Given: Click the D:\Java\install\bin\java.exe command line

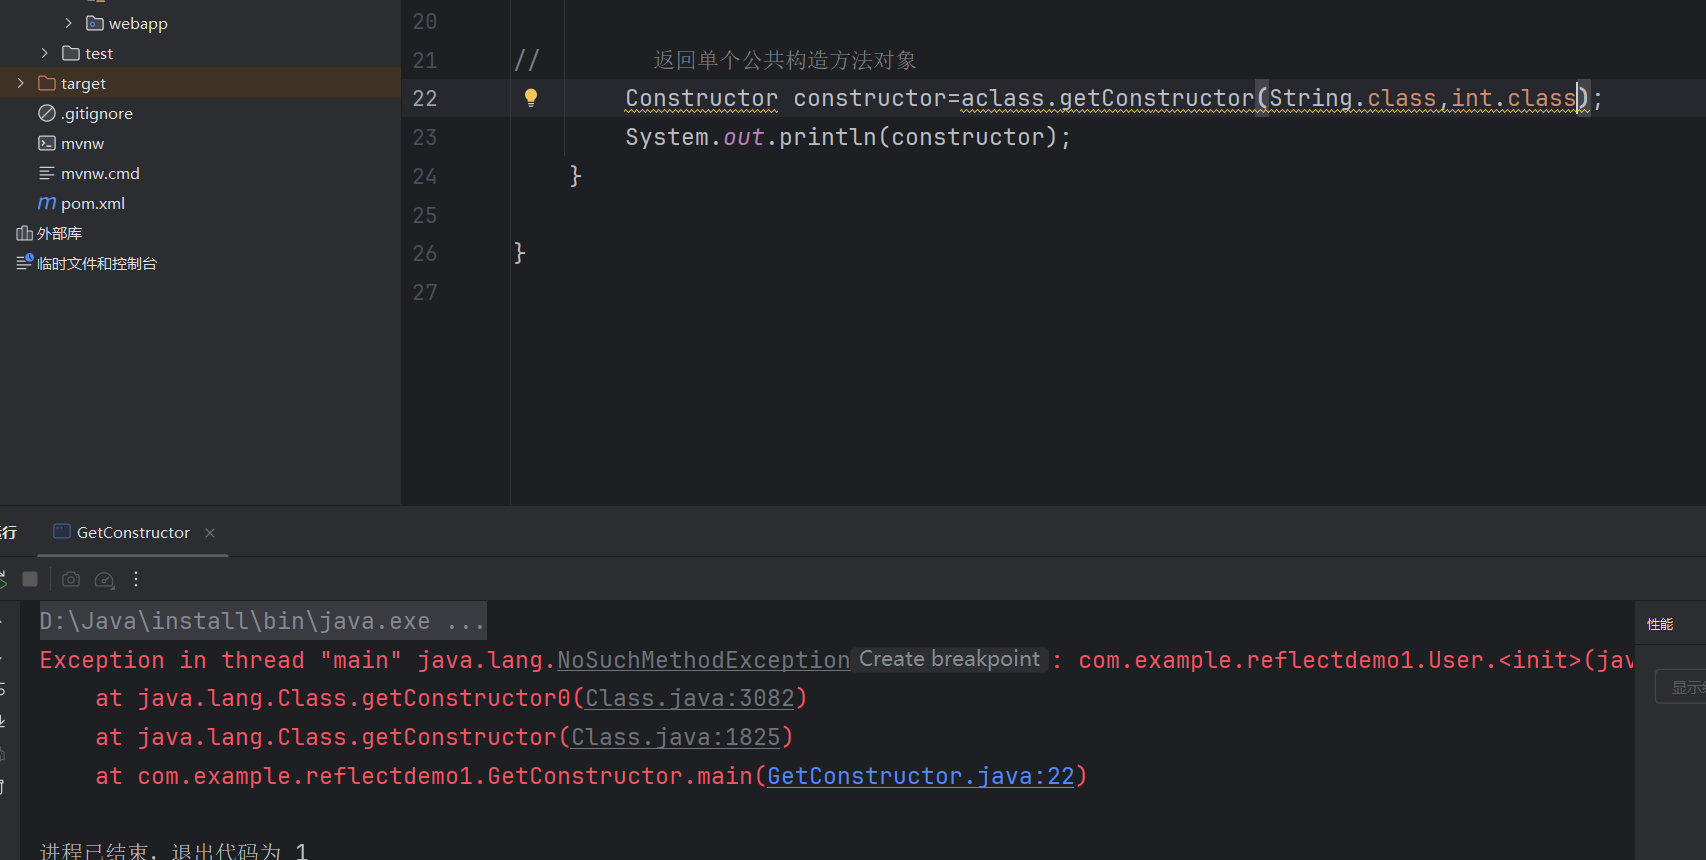Looking at the screenshot, I should pyautogui.click(x=262, y=621).
